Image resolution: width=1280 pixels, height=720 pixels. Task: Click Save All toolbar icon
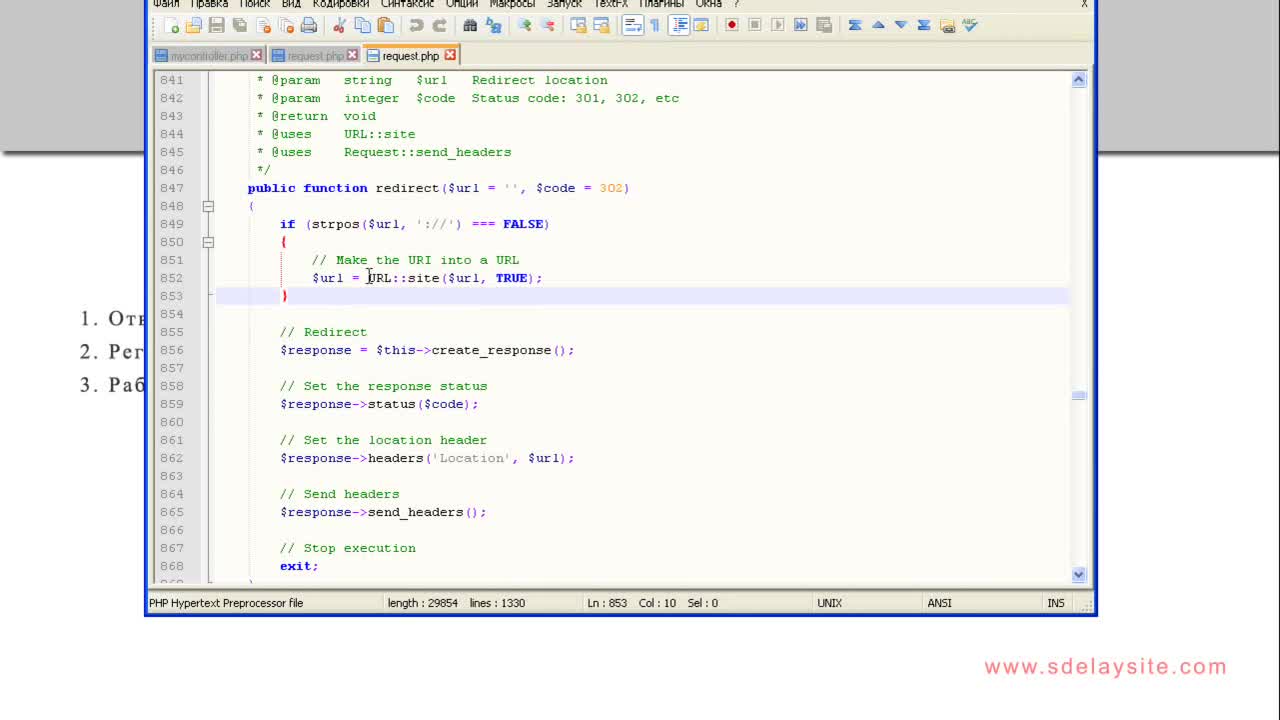click(x=239, y=25)
